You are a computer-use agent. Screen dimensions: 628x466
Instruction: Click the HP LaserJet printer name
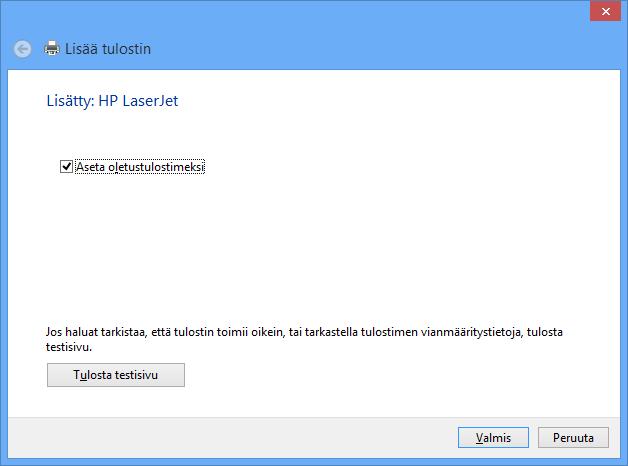point(138,101)
